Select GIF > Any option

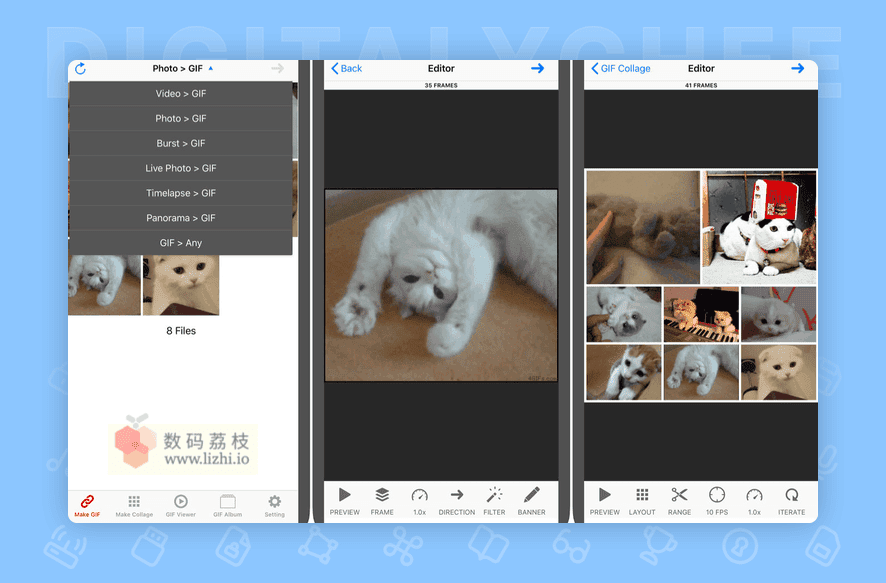[181, 243]
